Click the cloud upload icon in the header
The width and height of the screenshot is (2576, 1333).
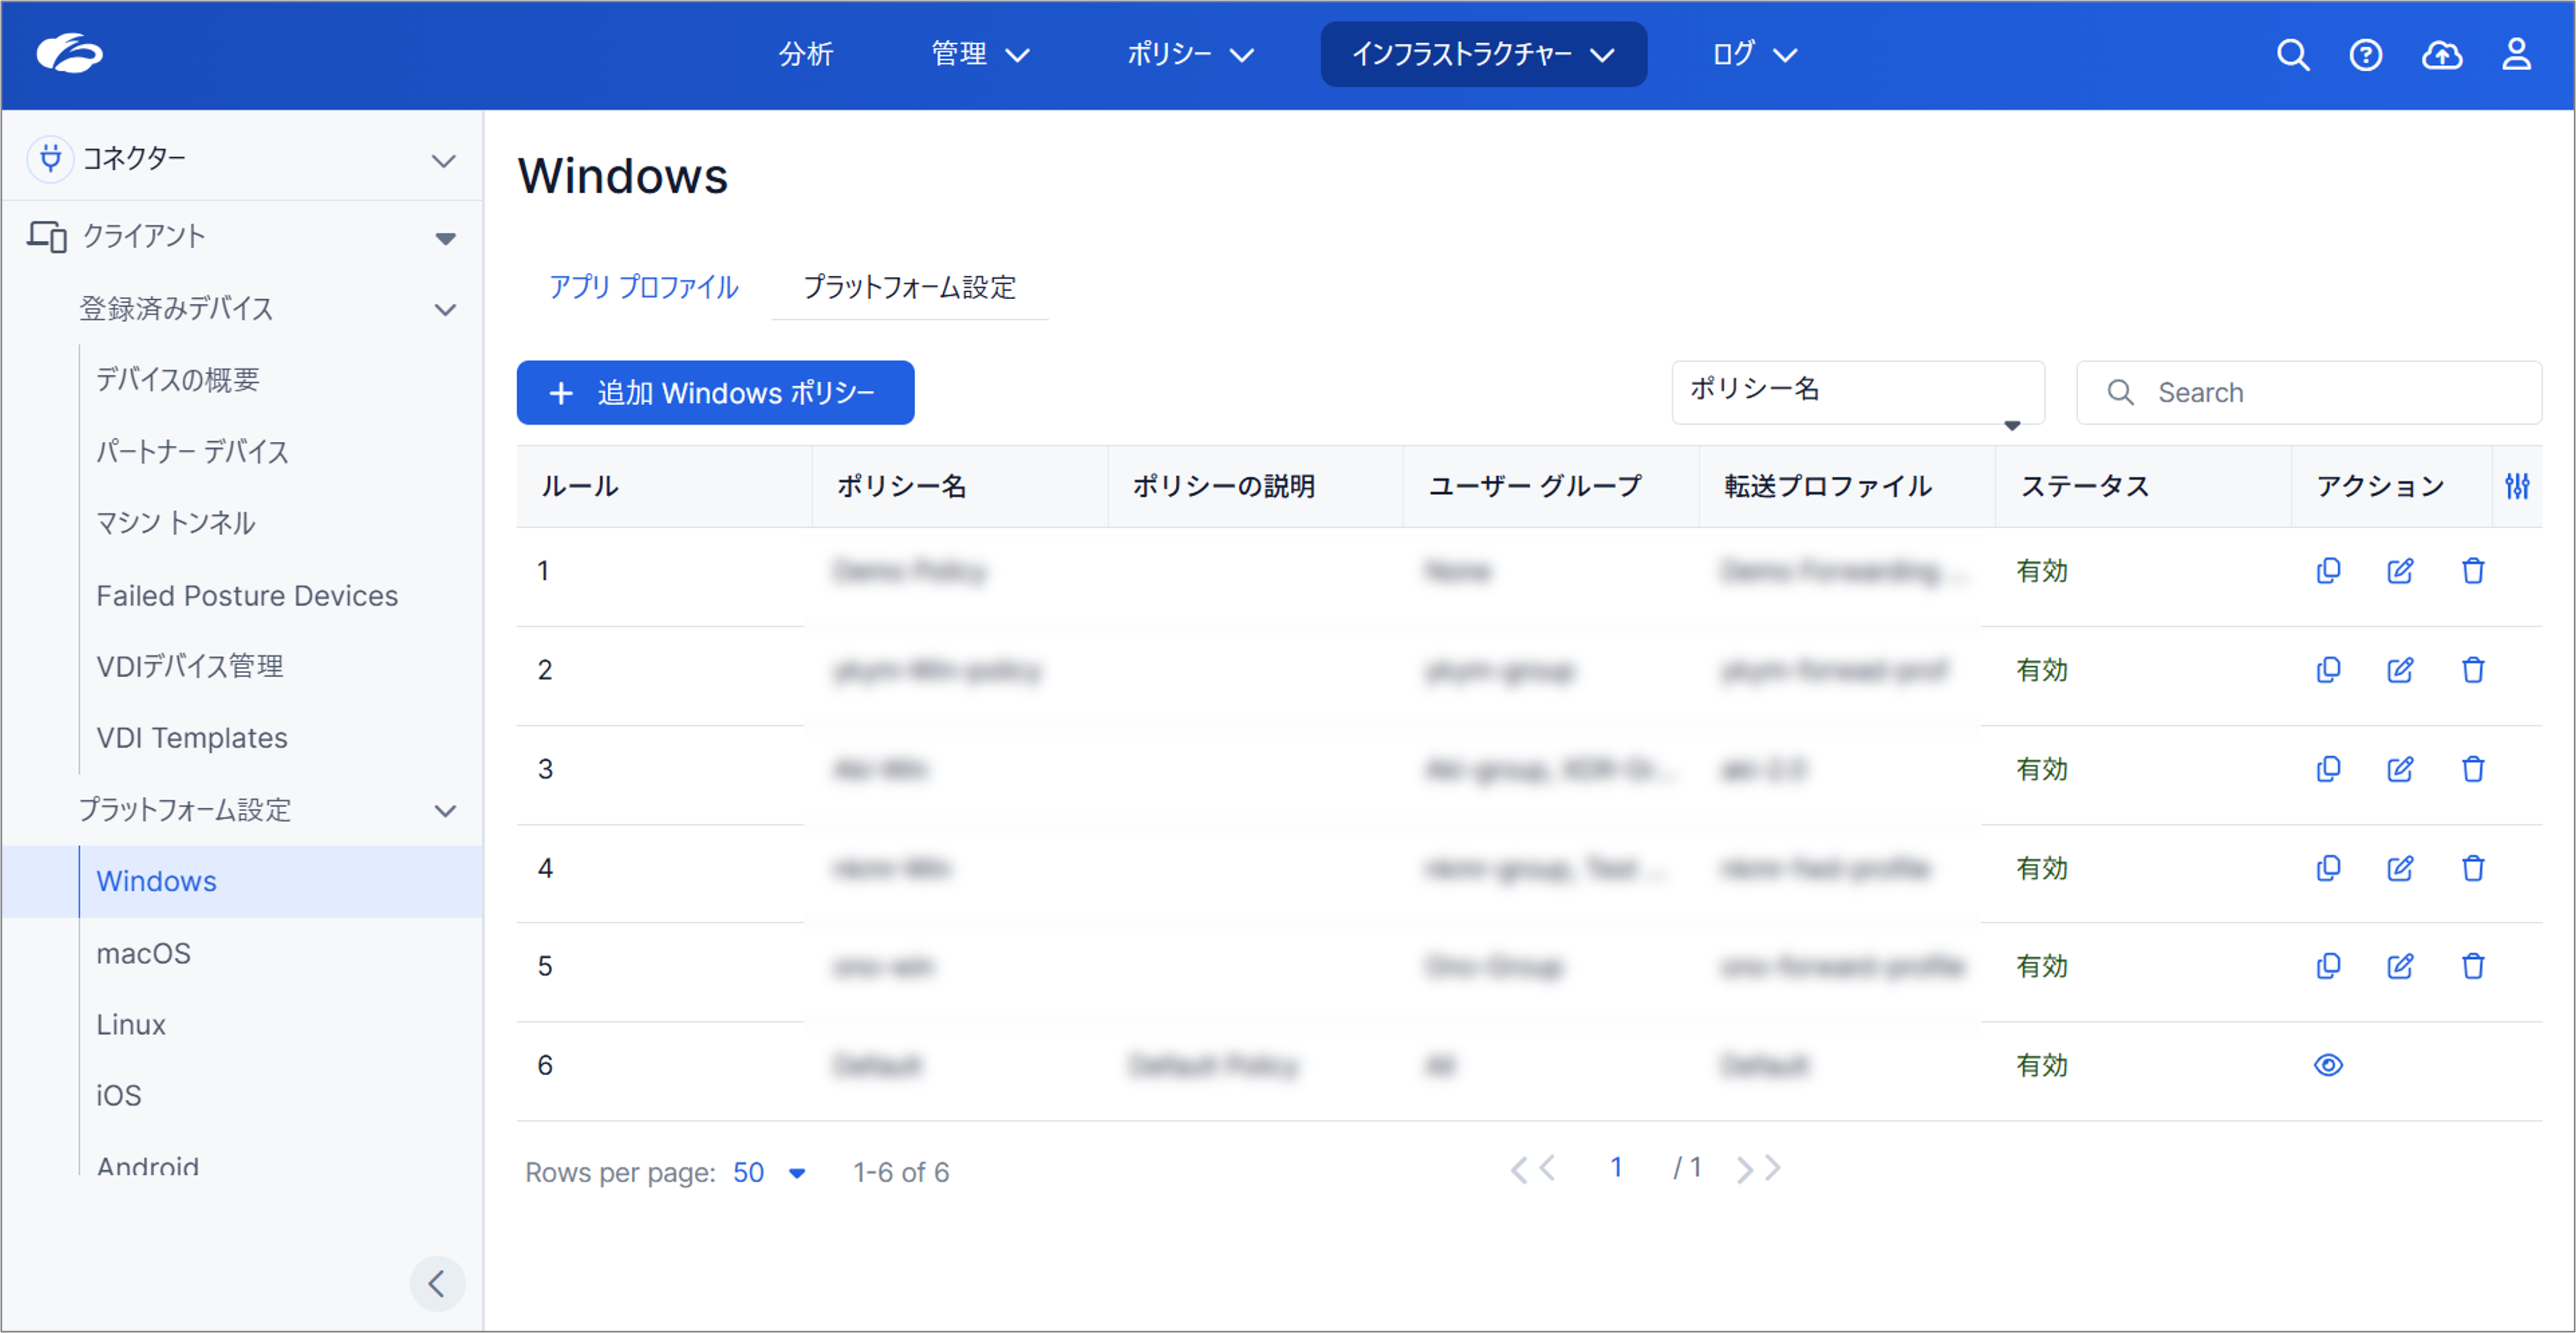pyautogui.click(x=2442, y=55)
